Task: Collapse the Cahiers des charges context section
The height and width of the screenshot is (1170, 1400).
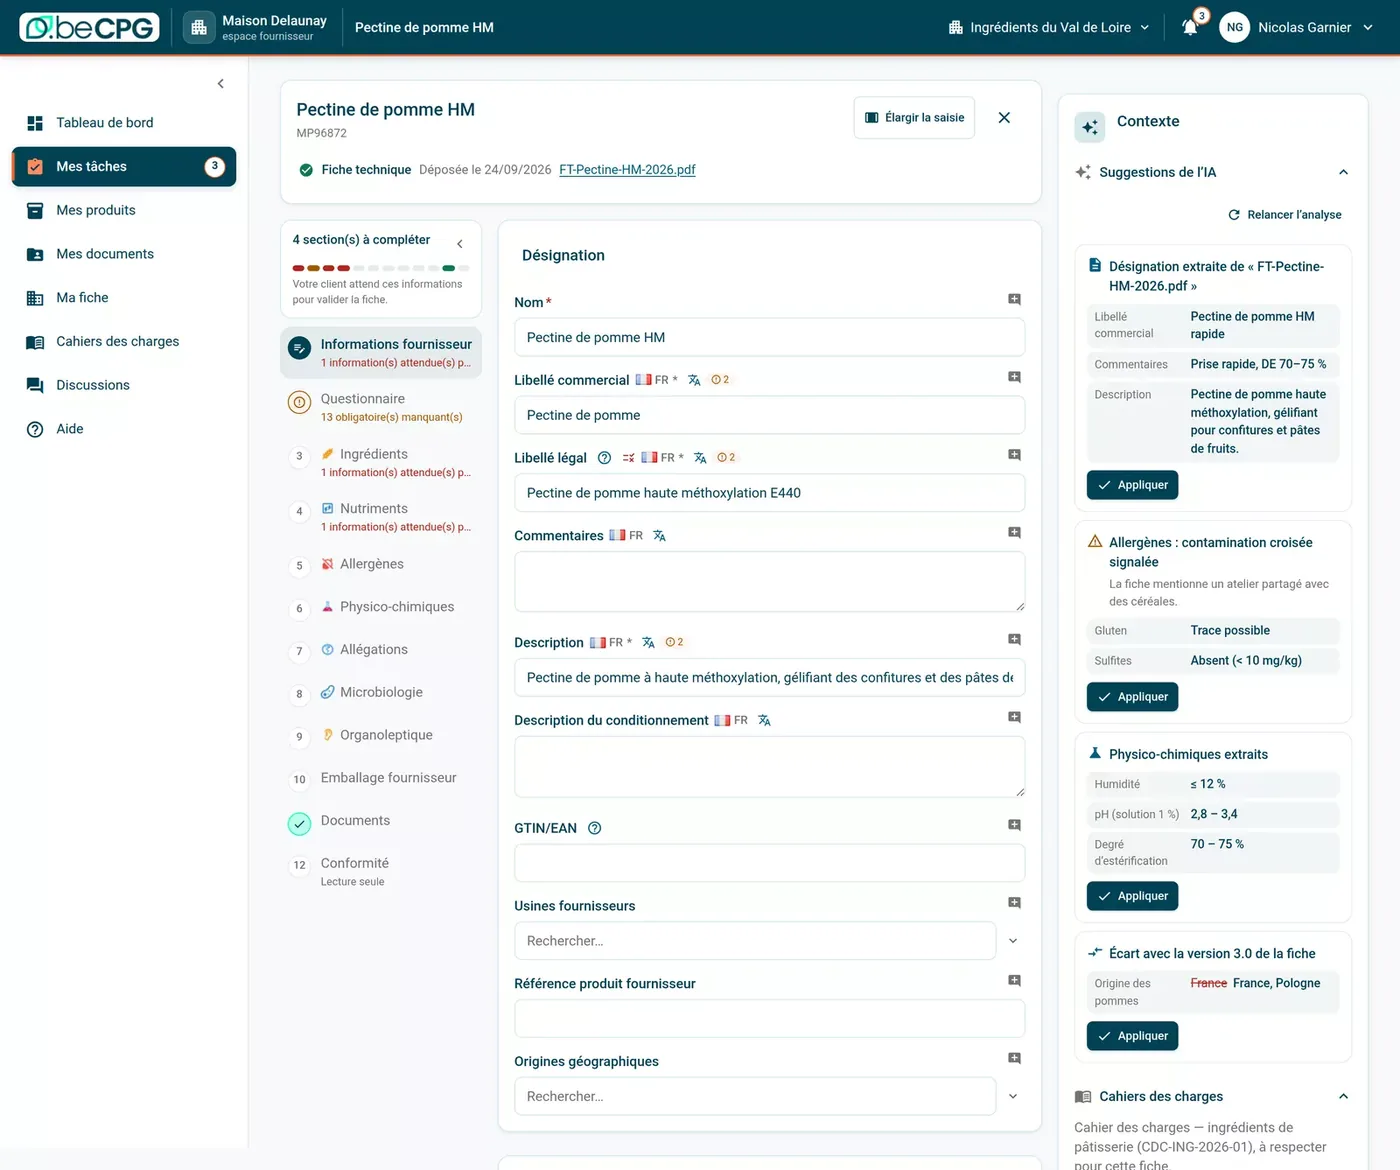Action: click(x=1343, y=1097)
